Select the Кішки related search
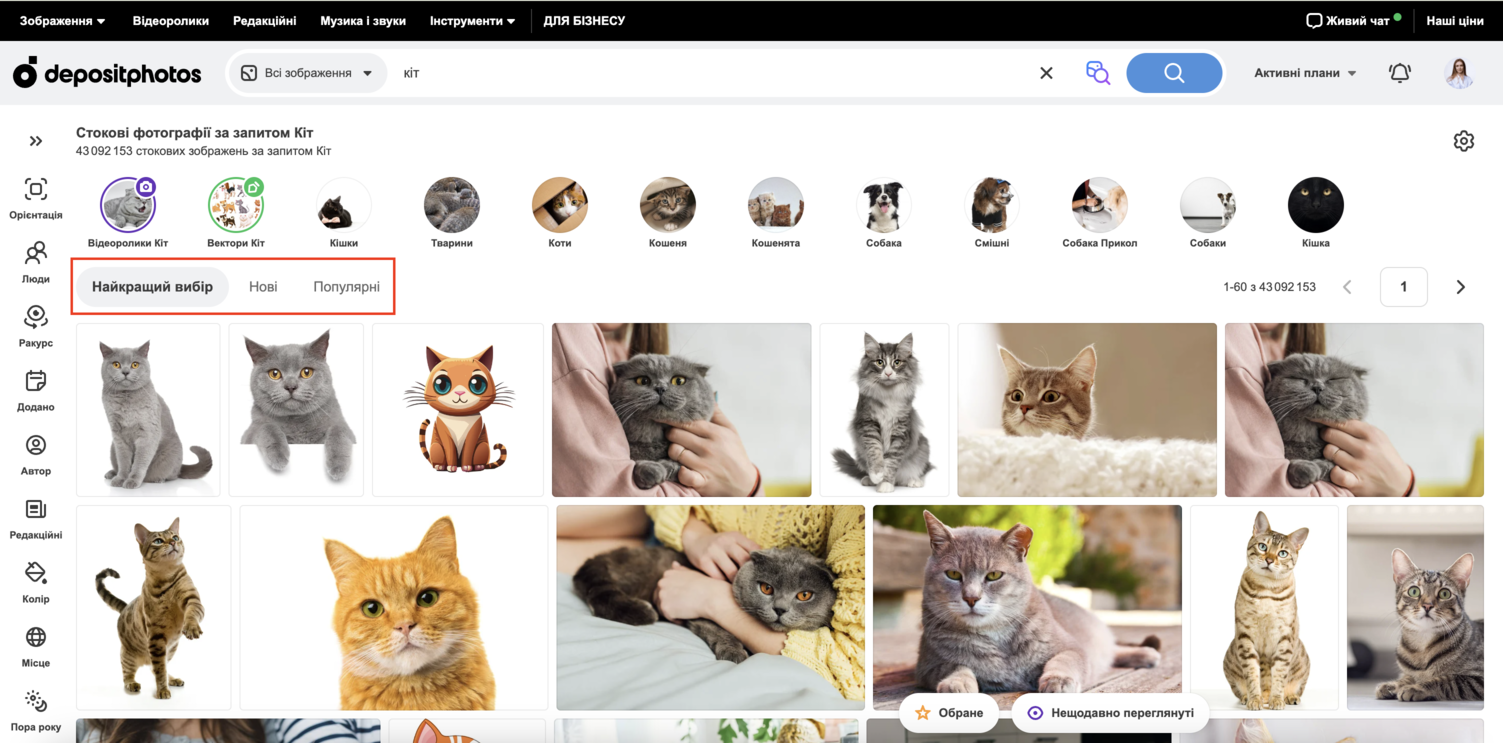The height and width of the screenshot is (743, 1503). coord(344,212)
